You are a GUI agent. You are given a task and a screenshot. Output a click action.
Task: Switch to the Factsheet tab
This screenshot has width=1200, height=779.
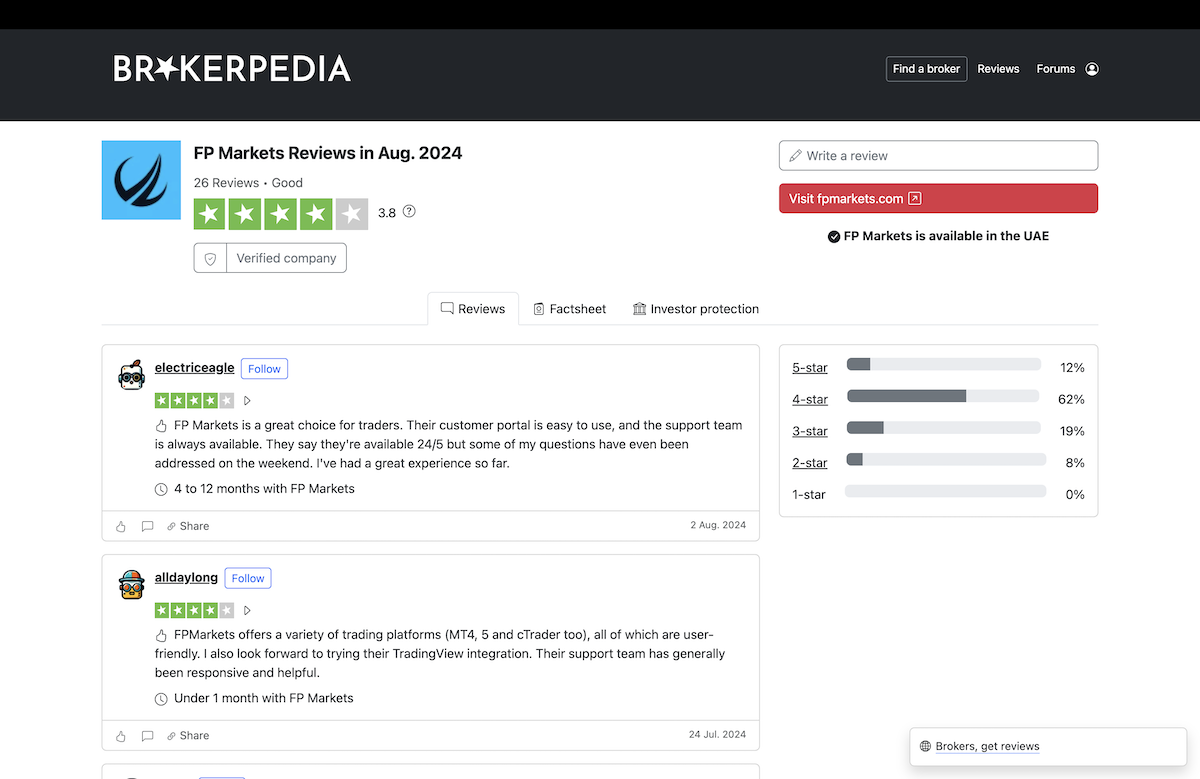click(x=569, y=309)
